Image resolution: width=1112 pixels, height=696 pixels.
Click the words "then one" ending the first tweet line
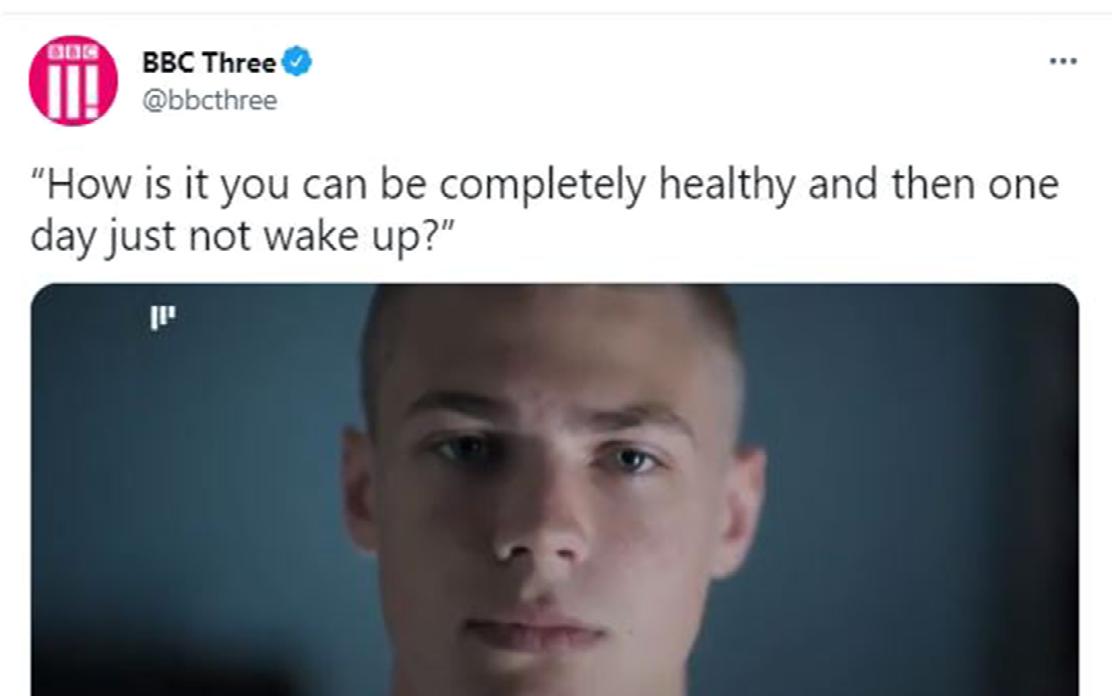975,184
